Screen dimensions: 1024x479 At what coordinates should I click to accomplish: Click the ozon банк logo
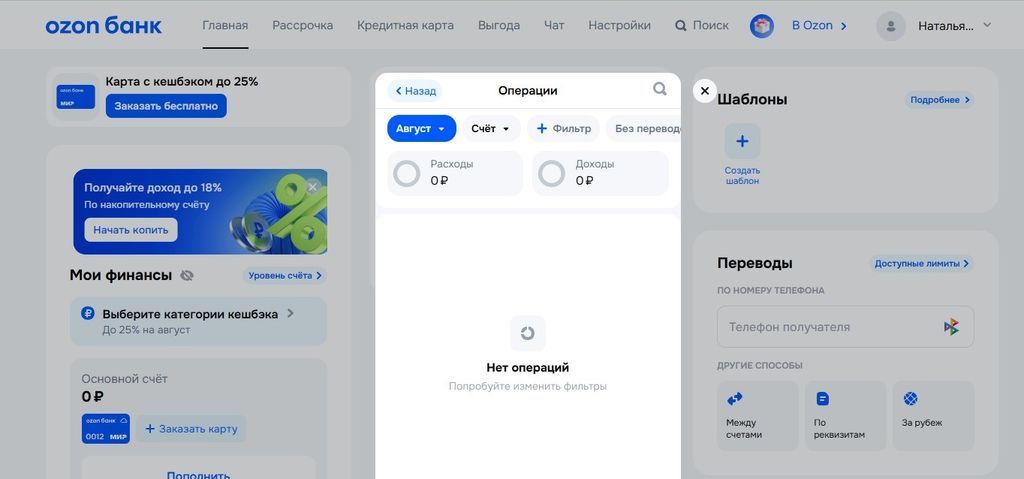tap(103, 25)
